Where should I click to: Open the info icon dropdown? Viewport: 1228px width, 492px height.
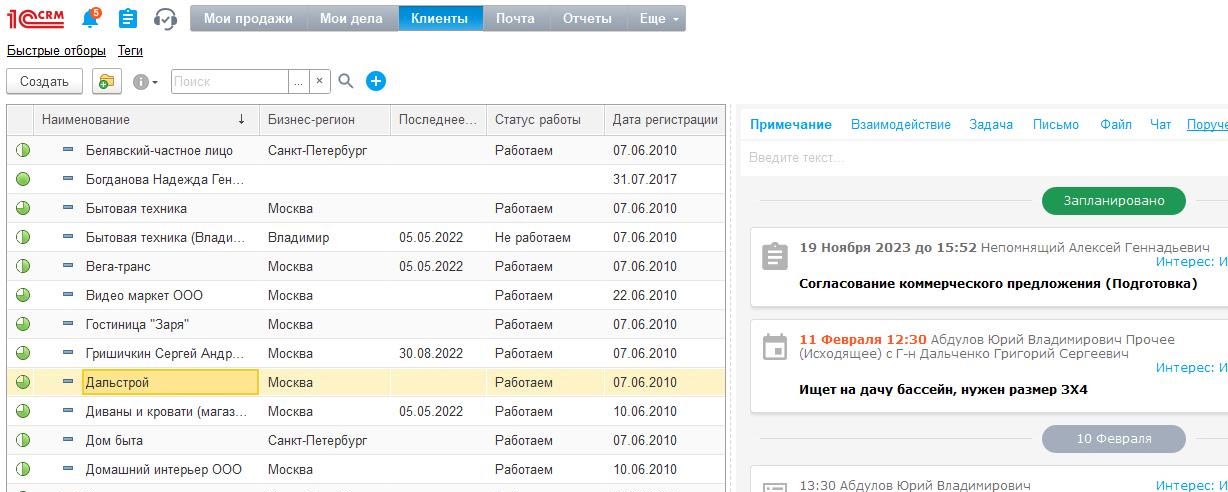tap(145, 81)
